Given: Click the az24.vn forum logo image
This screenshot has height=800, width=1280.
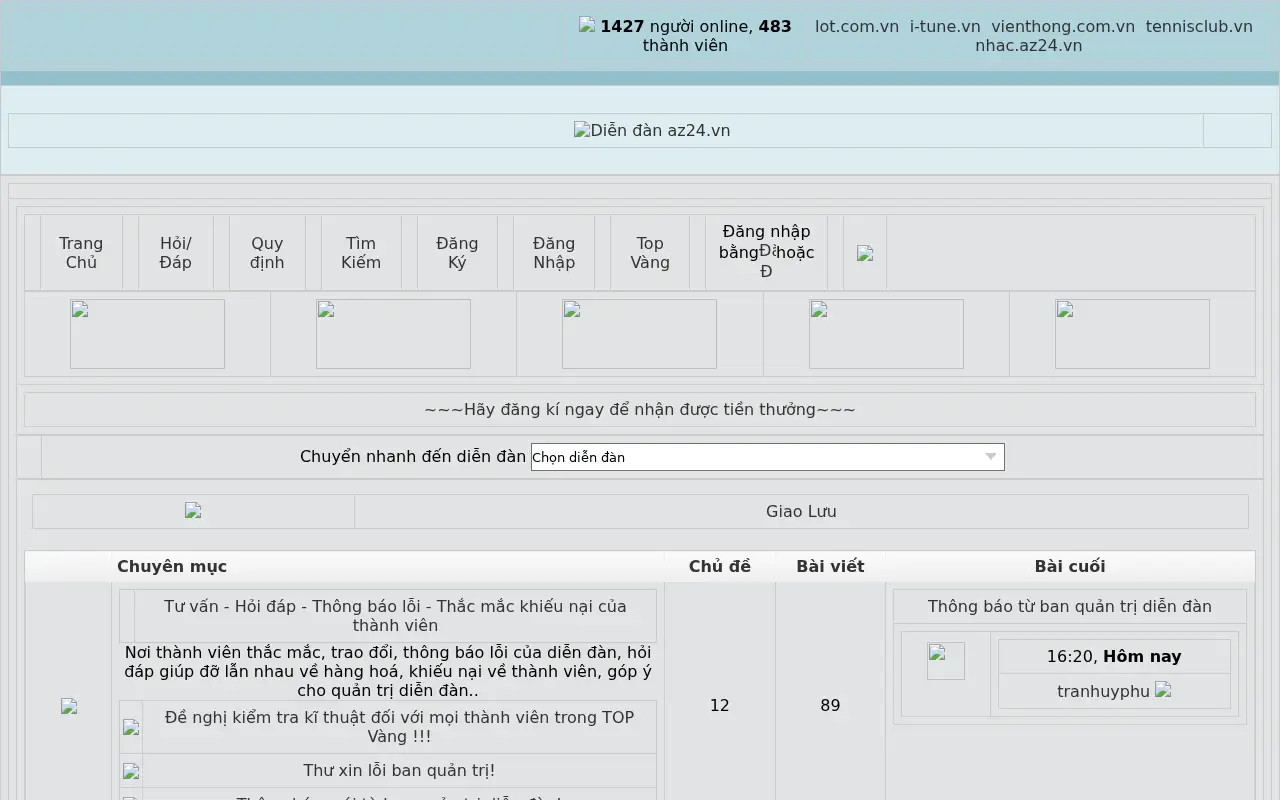Looking at the screenshot, I should point(652,130).
